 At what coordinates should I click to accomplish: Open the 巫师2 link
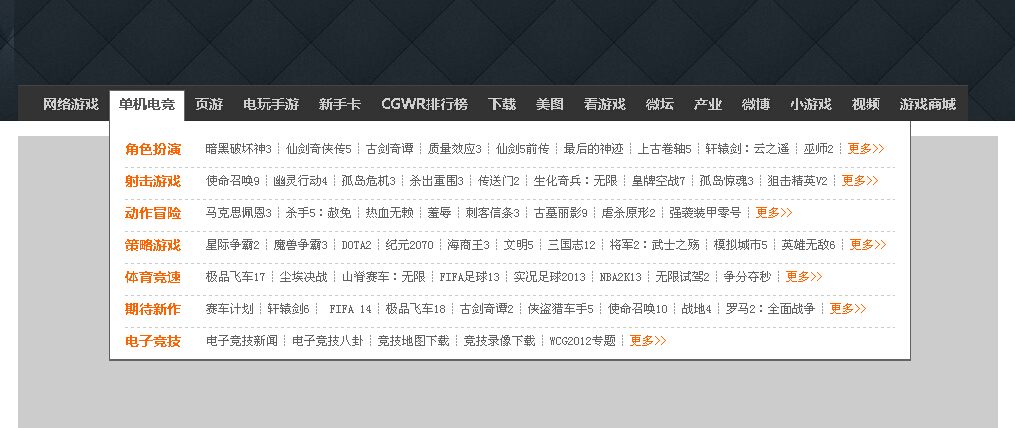tap(819, 149)
